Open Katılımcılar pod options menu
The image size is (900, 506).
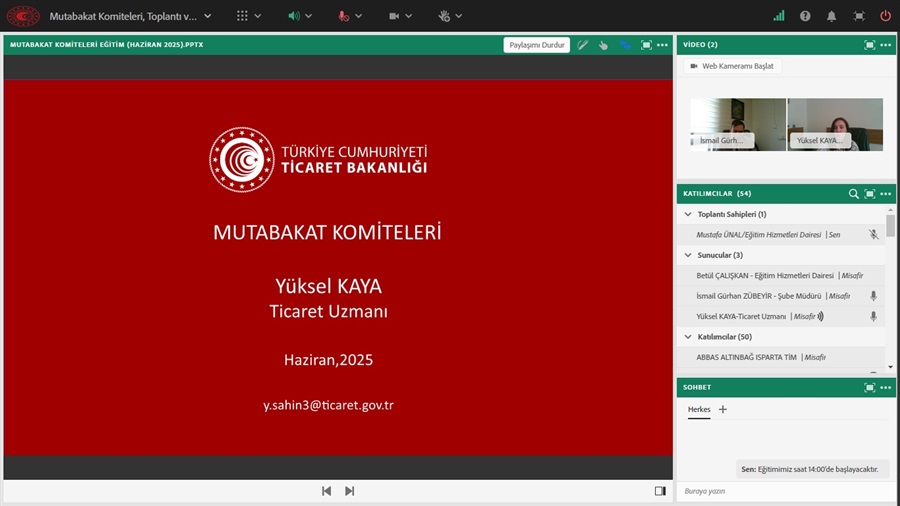pos(886,194)
